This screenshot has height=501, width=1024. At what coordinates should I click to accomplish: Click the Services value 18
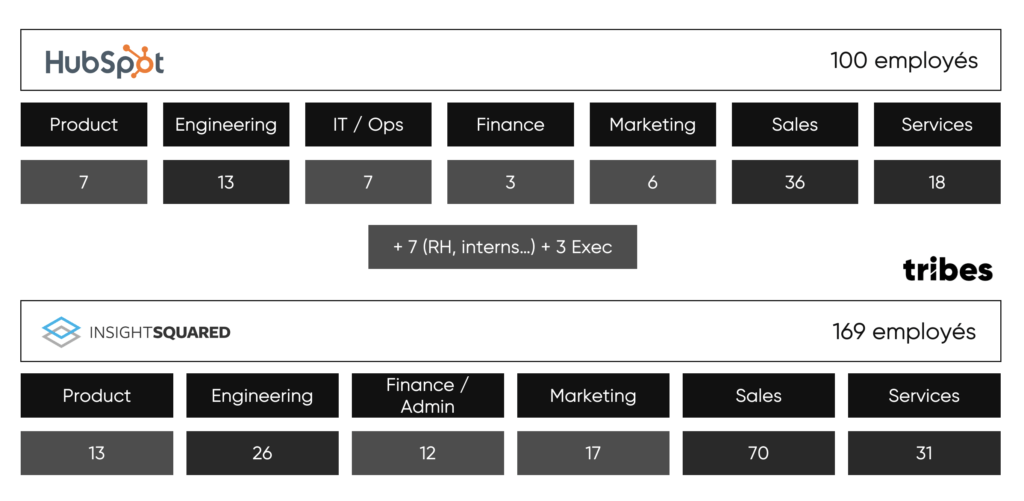[x=937, y=182]
